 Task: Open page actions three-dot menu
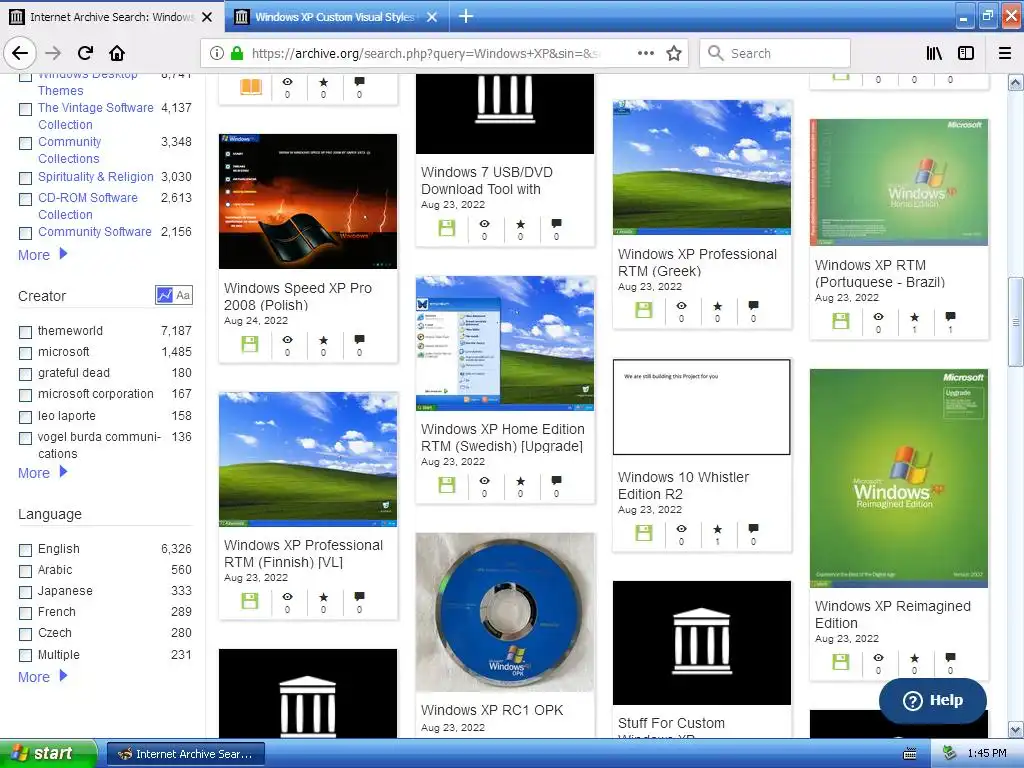tap(646, 54)
